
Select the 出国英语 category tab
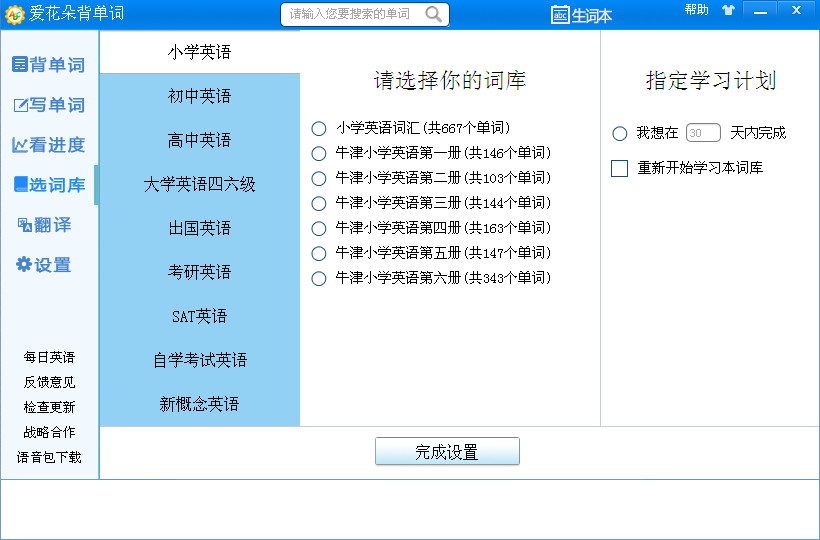[x=199, y=228]
